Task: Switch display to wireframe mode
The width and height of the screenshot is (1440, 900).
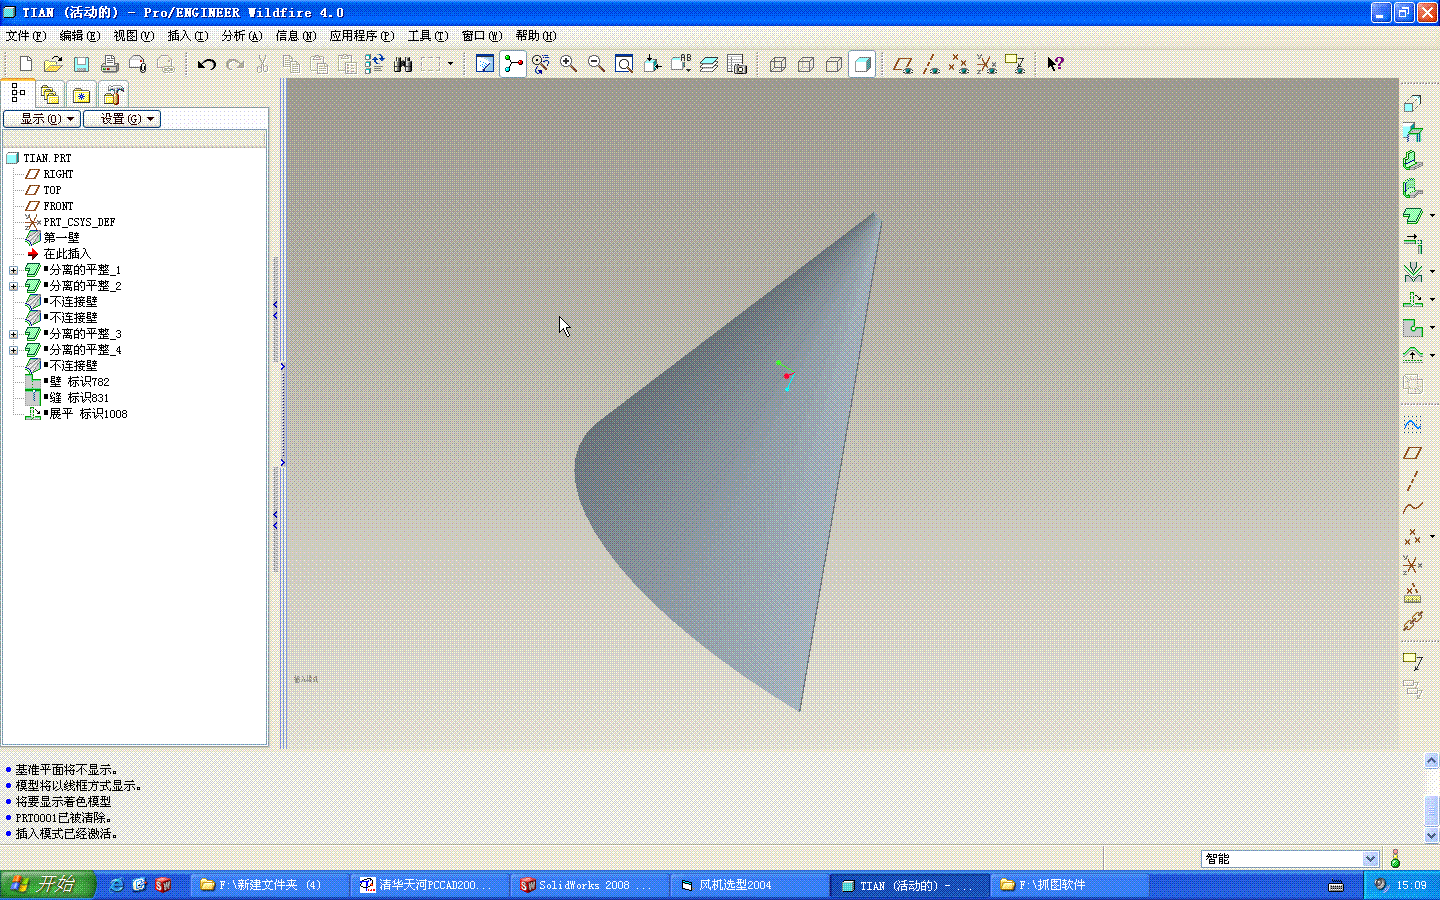Action: click(778, 64)
